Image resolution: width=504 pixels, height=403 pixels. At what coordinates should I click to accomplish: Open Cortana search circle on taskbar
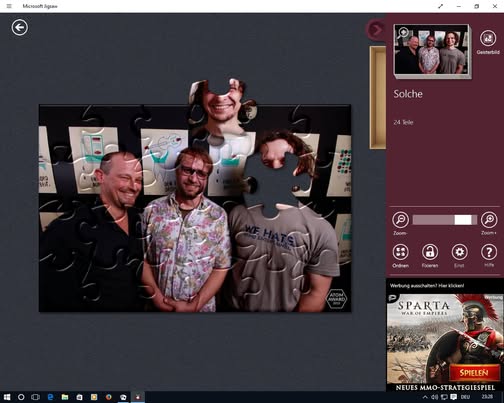click(x=21, y=397)
